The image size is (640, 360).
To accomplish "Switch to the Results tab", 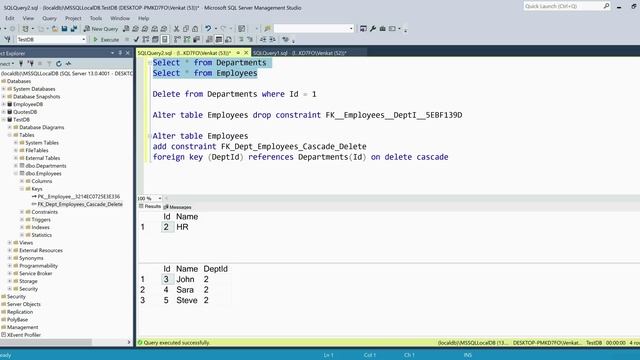I will pos(150,207).
